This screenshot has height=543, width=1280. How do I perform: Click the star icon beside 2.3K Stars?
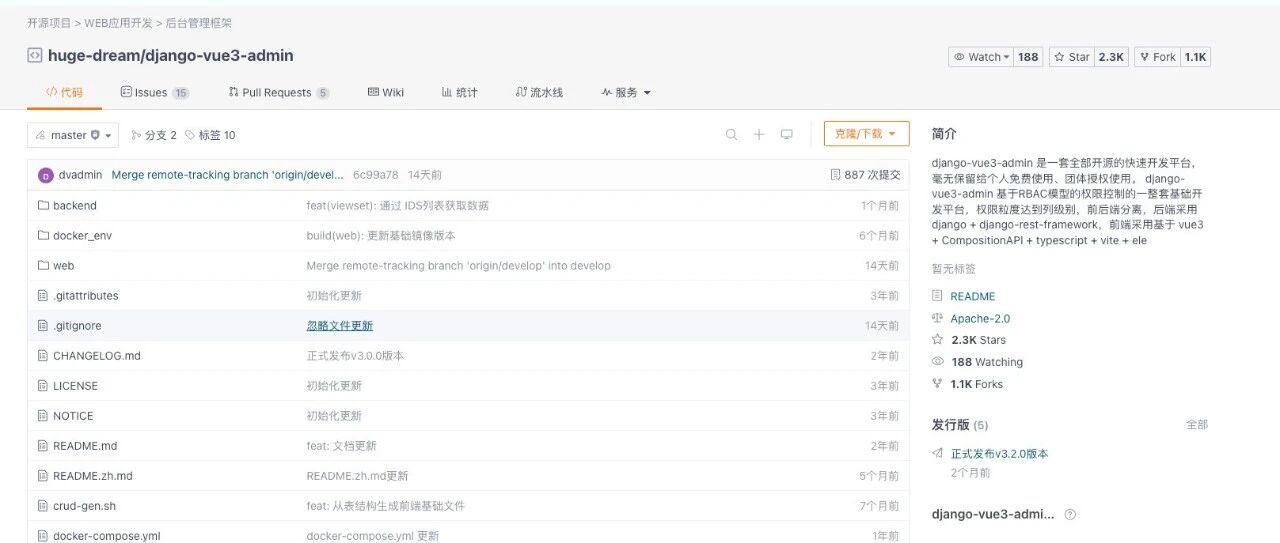pyautogui.click(x=937, y=340)
